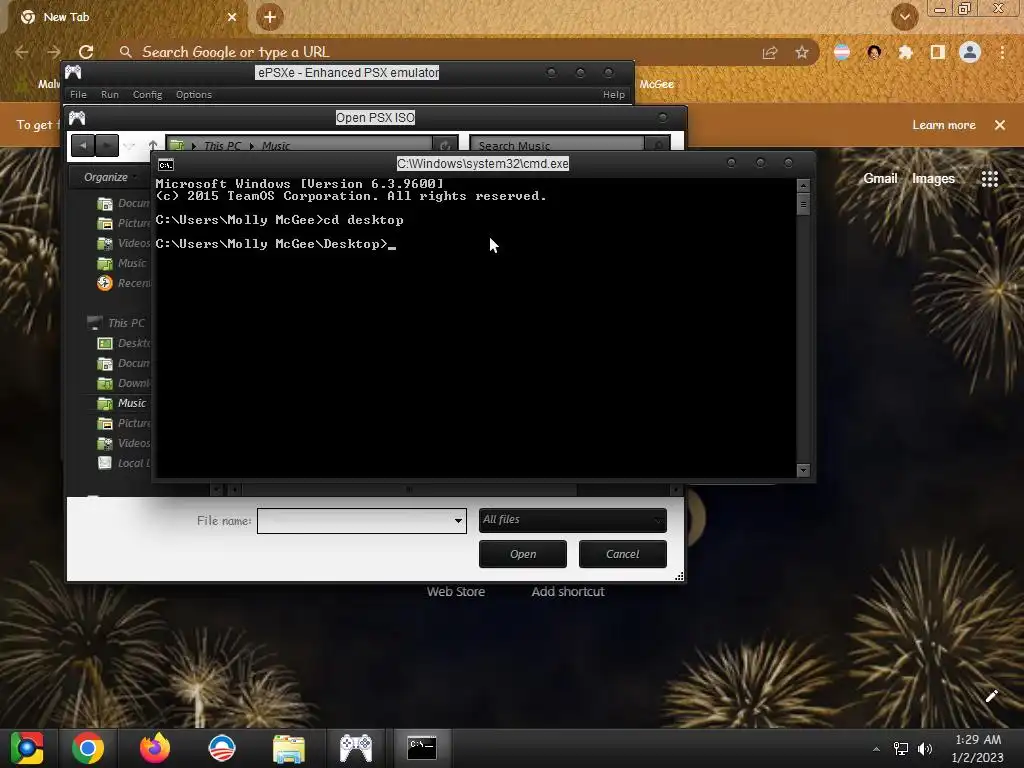Open the ePSXe Config menu
Viewport: 1024px width, 768px height.
point(148,95)
